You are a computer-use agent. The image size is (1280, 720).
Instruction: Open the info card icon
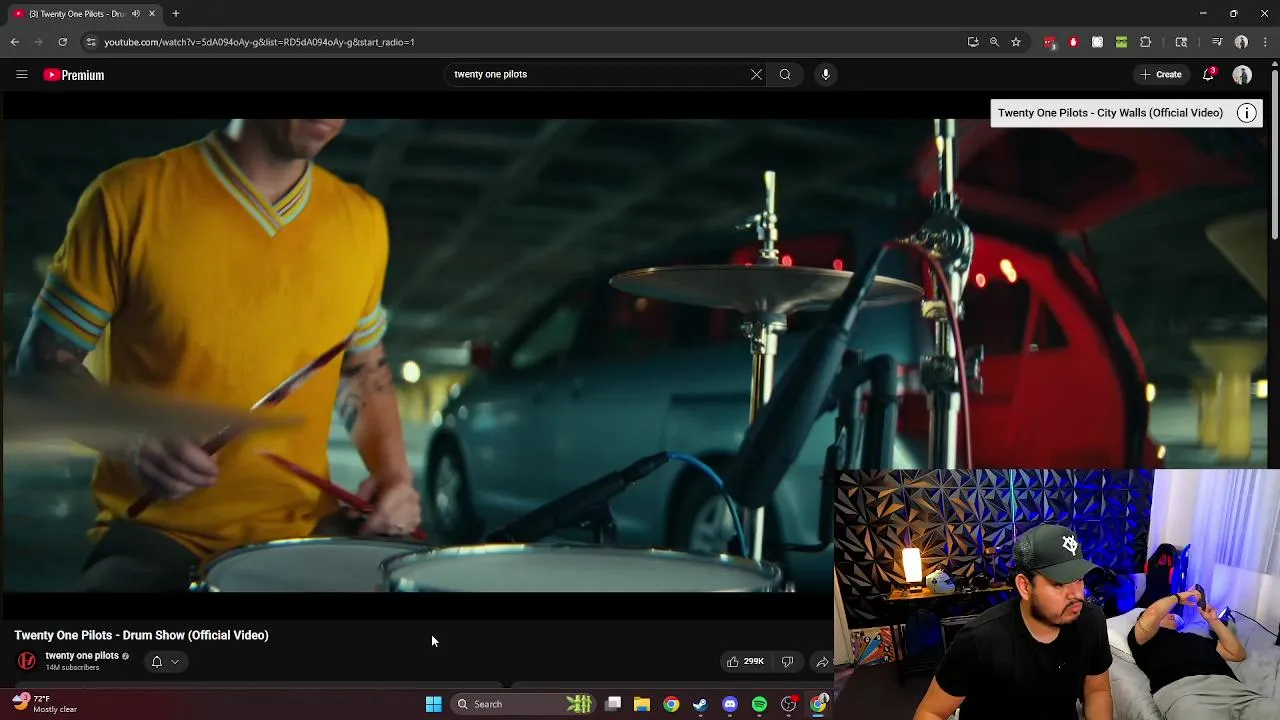[1246, 113]
